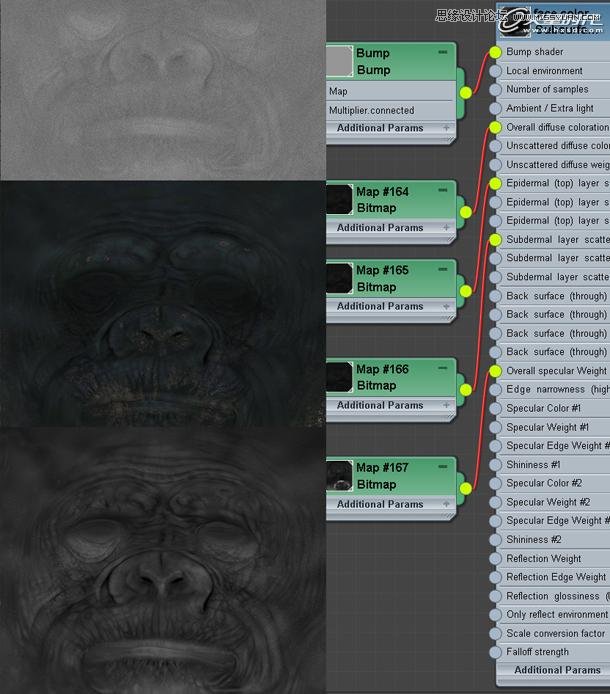Click the Edge narrowness input socket
The width and height of the screenshot is (610, 694).
click(495, 389)
